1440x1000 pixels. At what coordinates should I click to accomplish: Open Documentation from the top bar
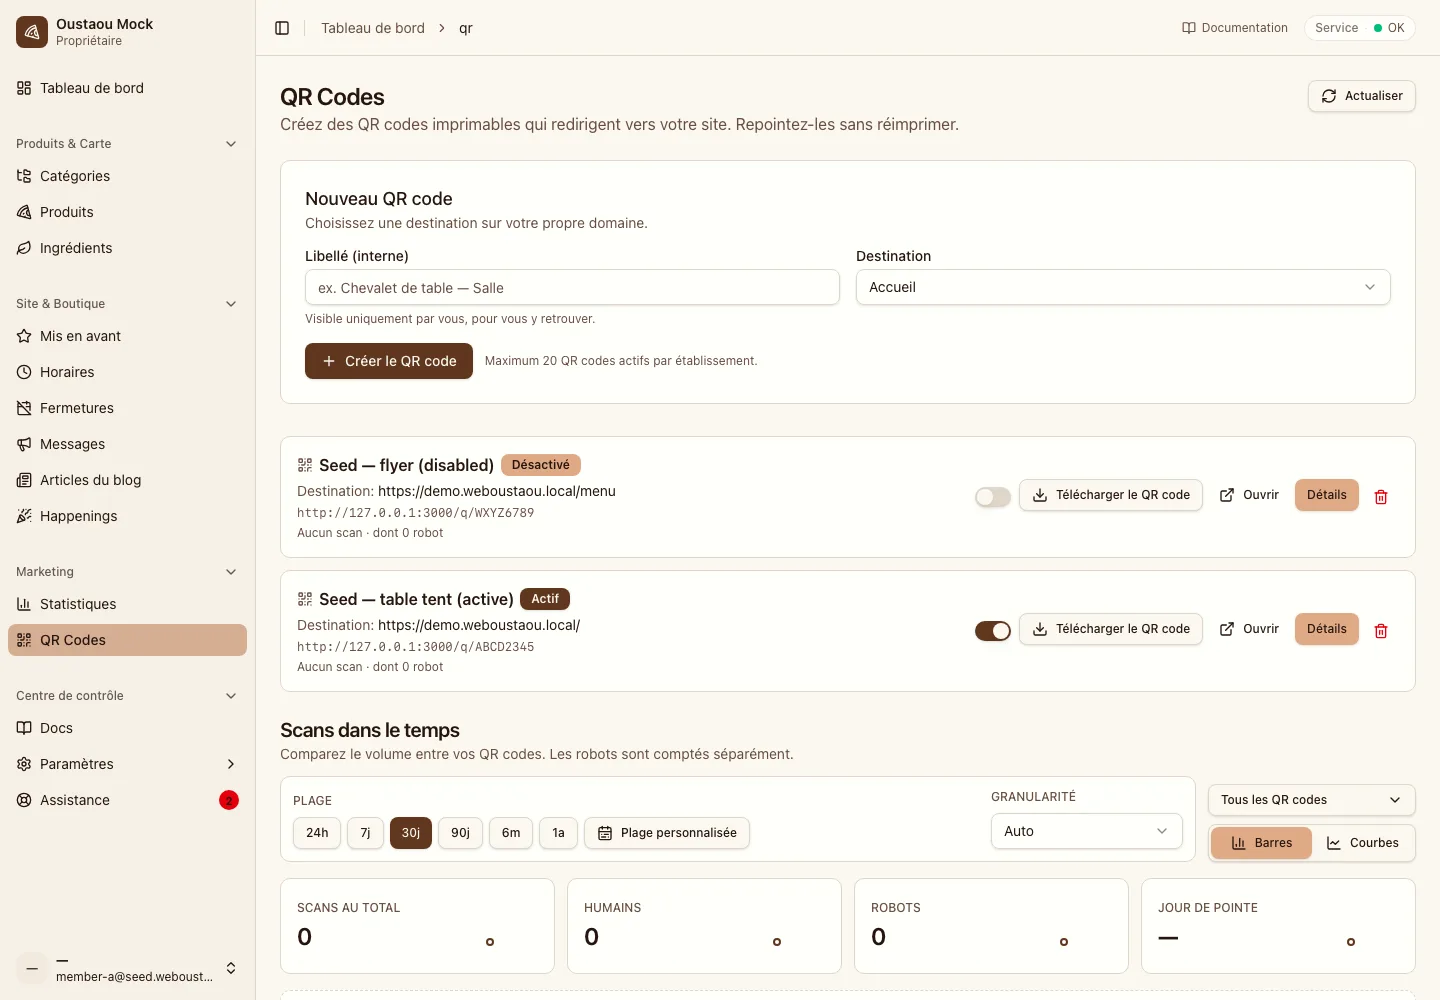point(1235,28)
